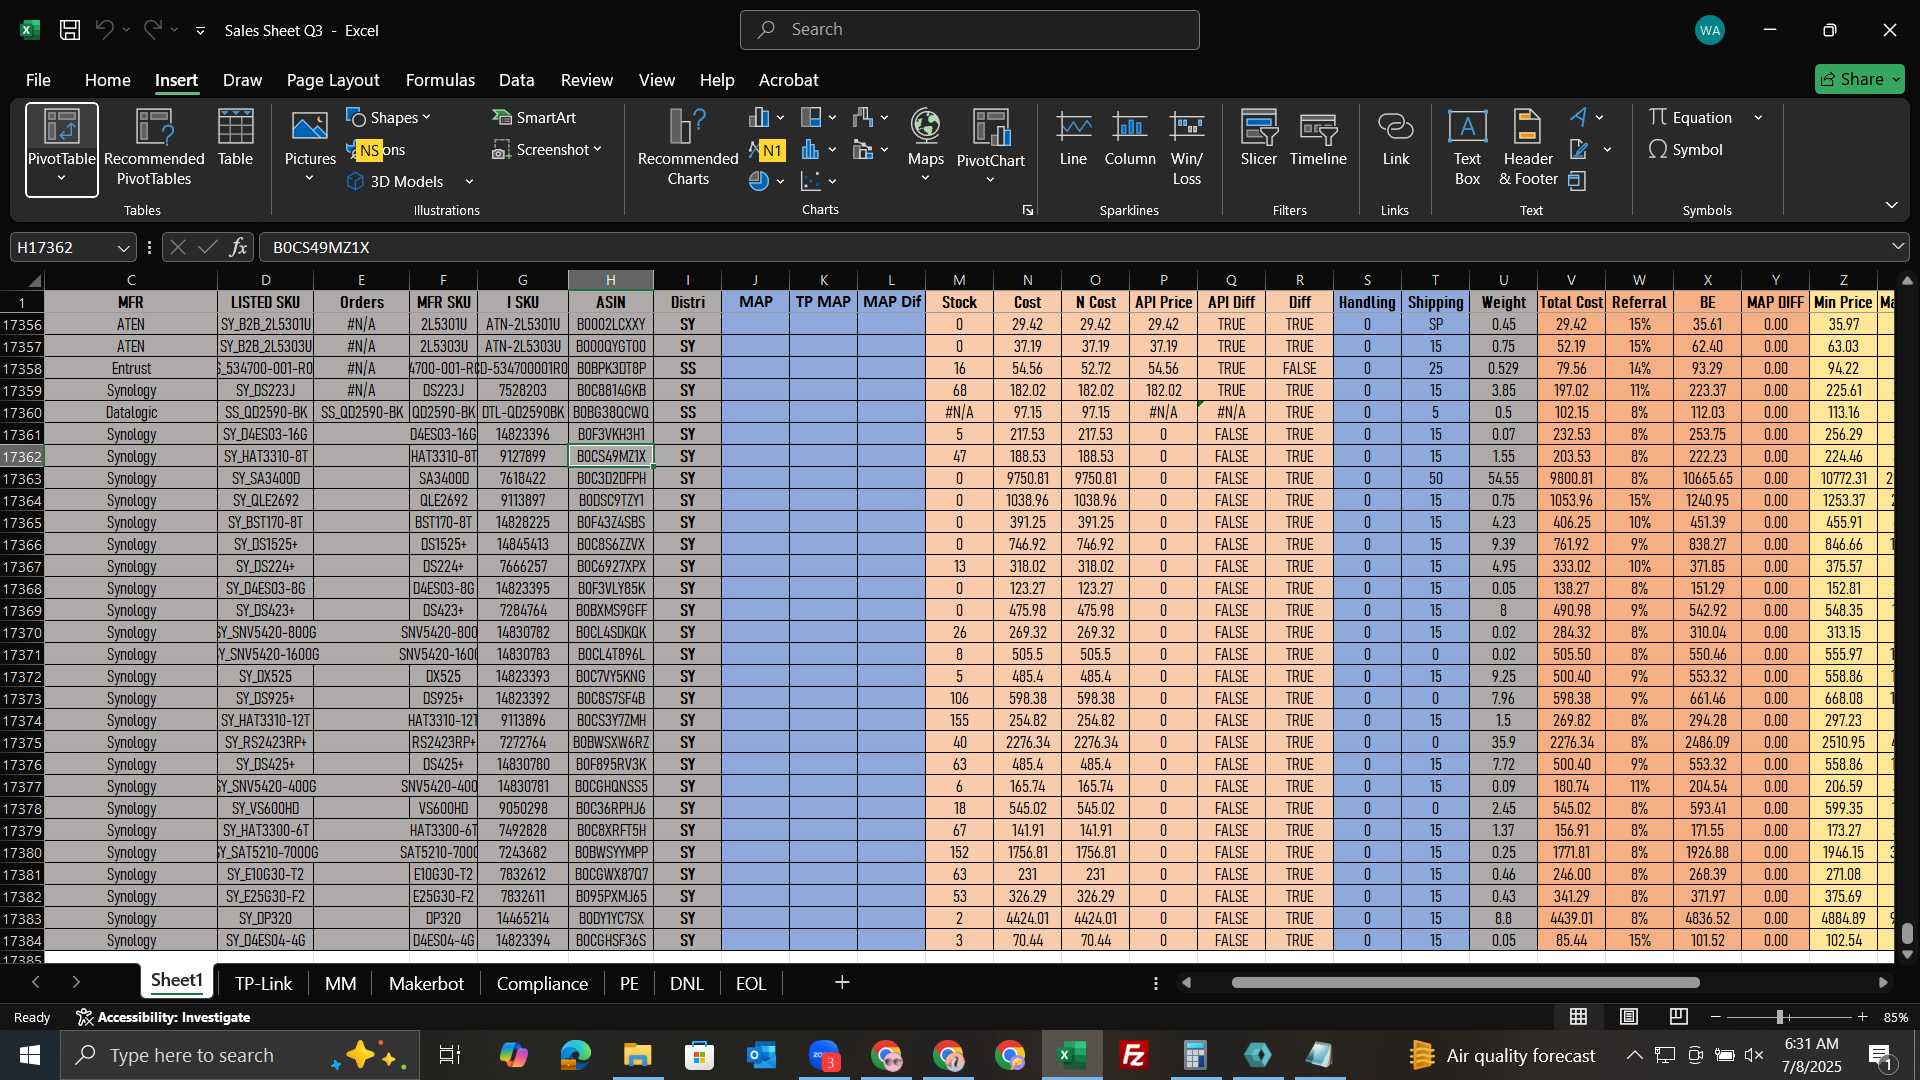Open the WA account profile button
Viewport: 1920px width, 1080px height.
pos(1709,30)
